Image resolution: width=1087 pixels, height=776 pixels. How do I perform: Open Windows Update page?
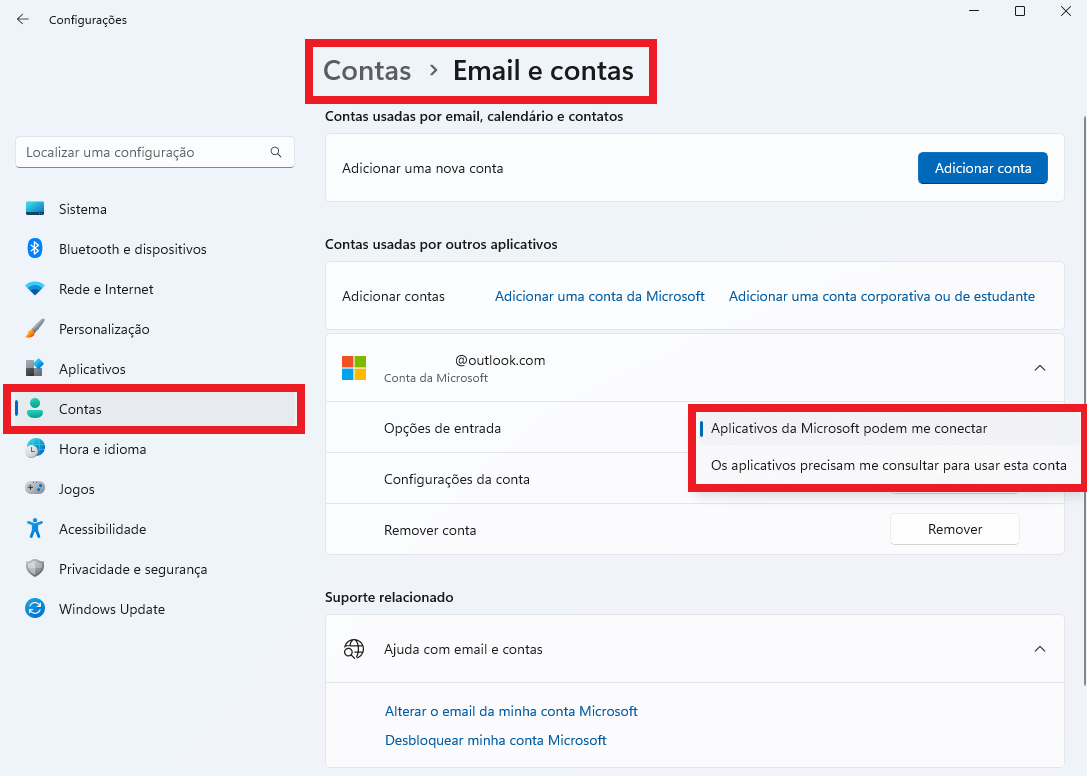[155, 609]
